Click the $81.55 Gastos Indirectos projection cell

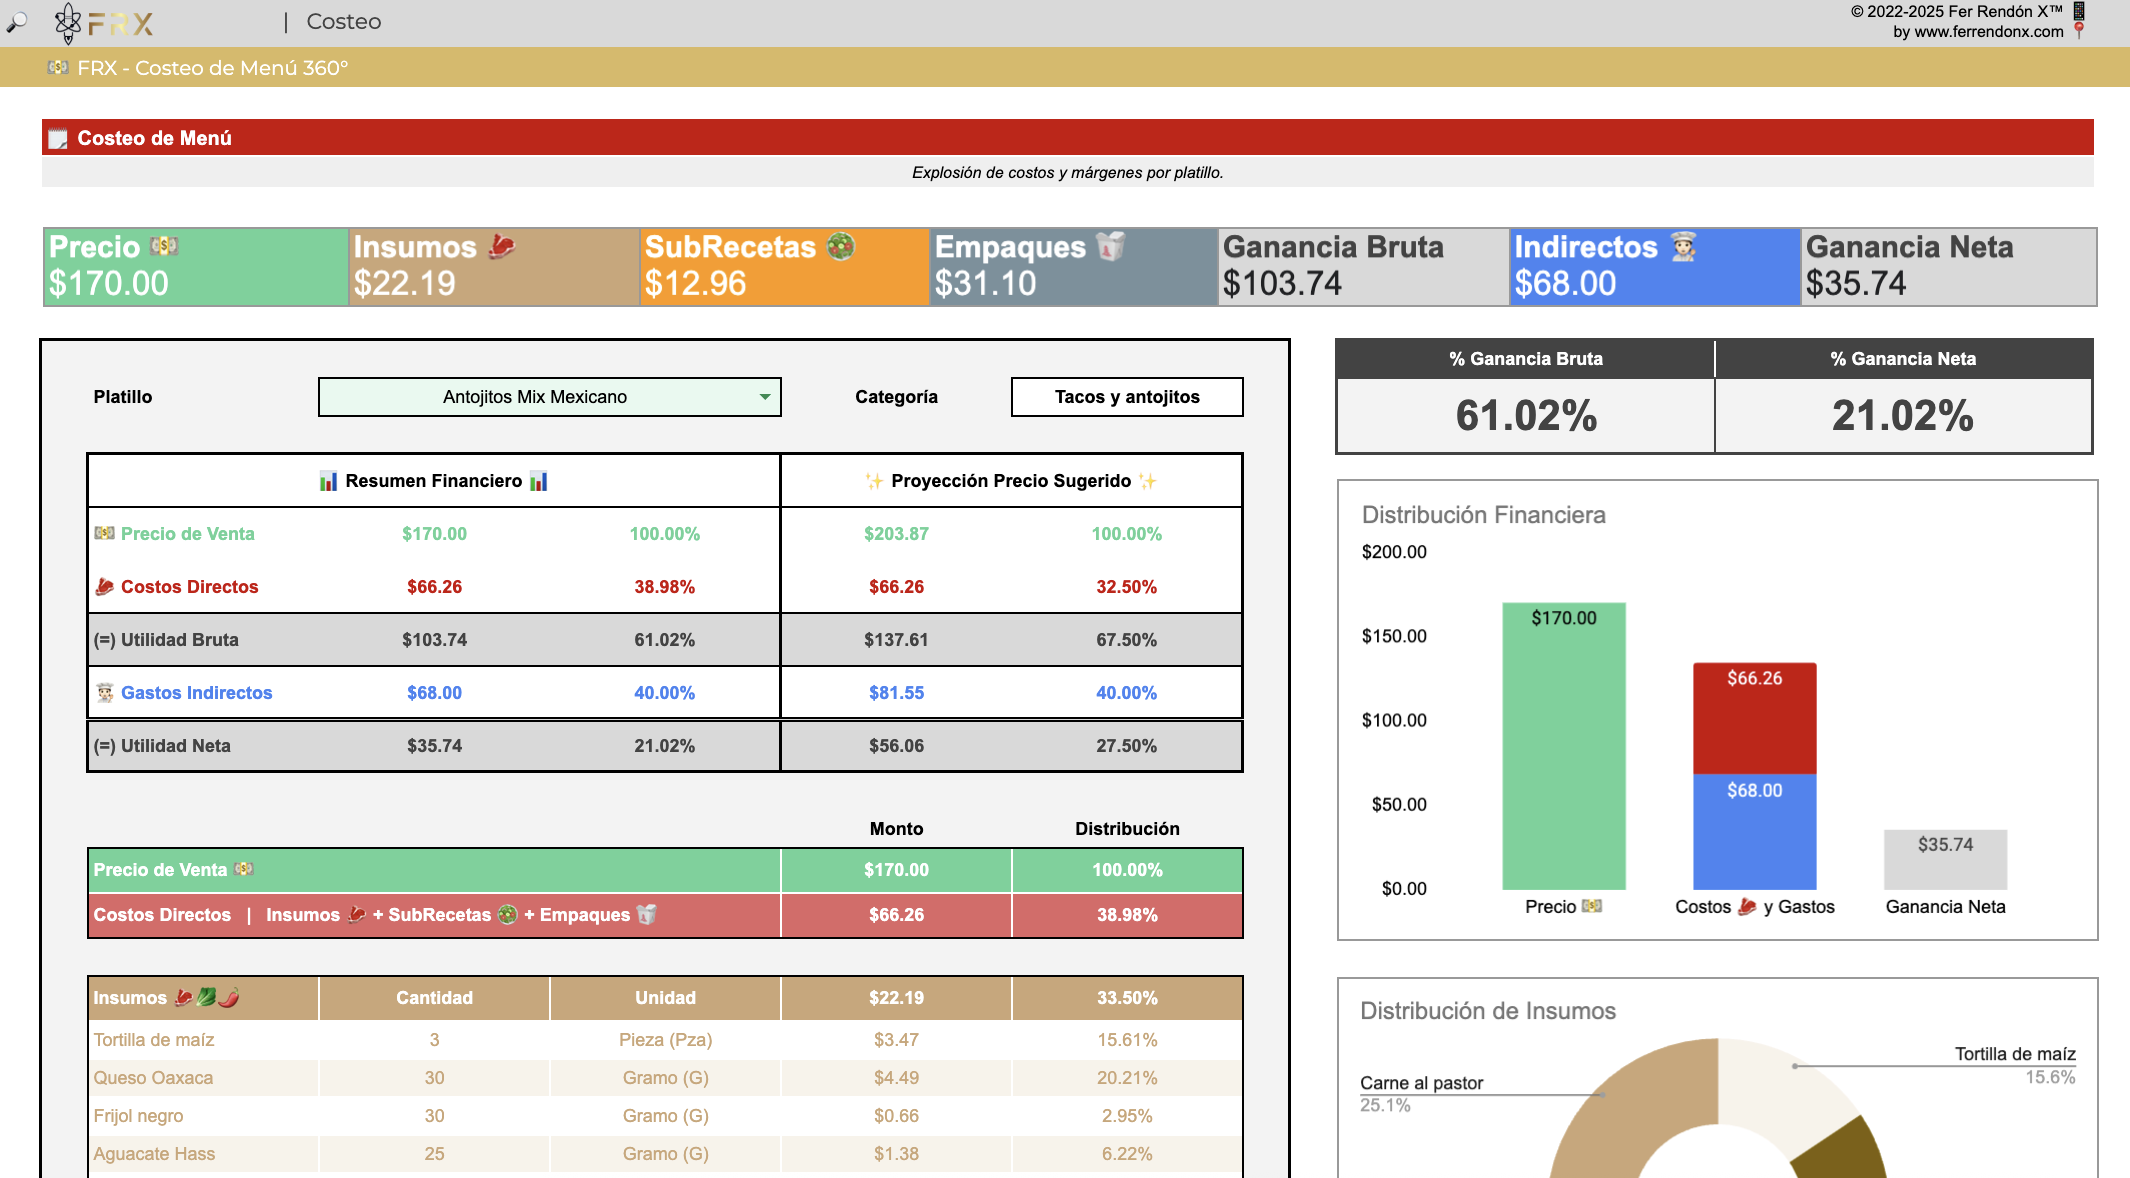tap(896, 692)
